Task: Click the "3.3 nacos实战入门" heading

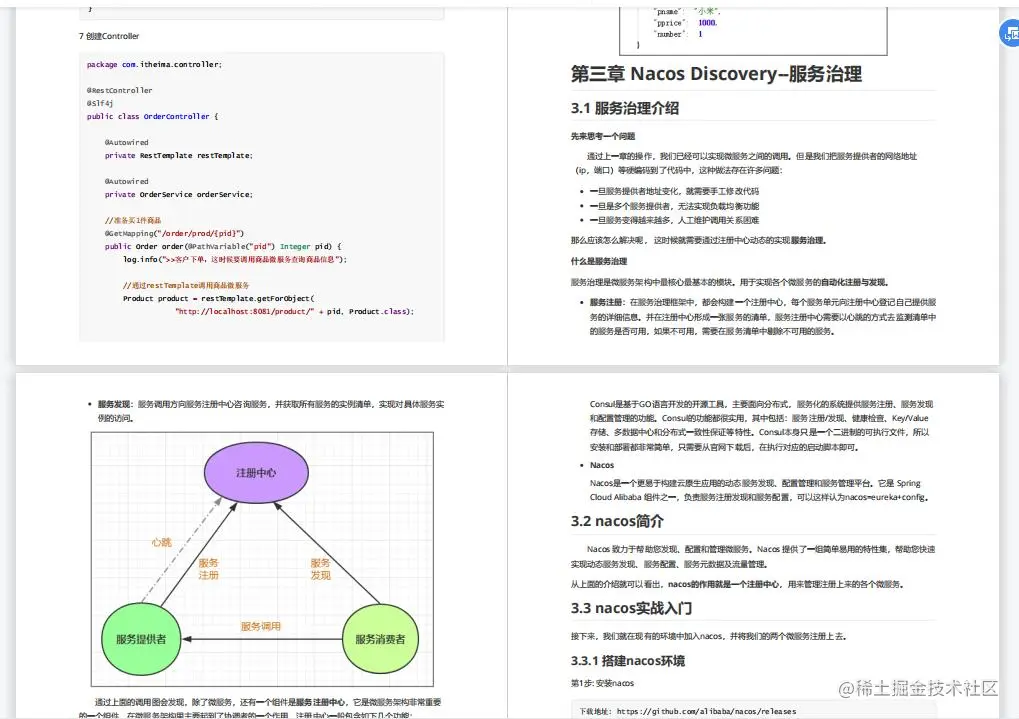Action: 631,608
